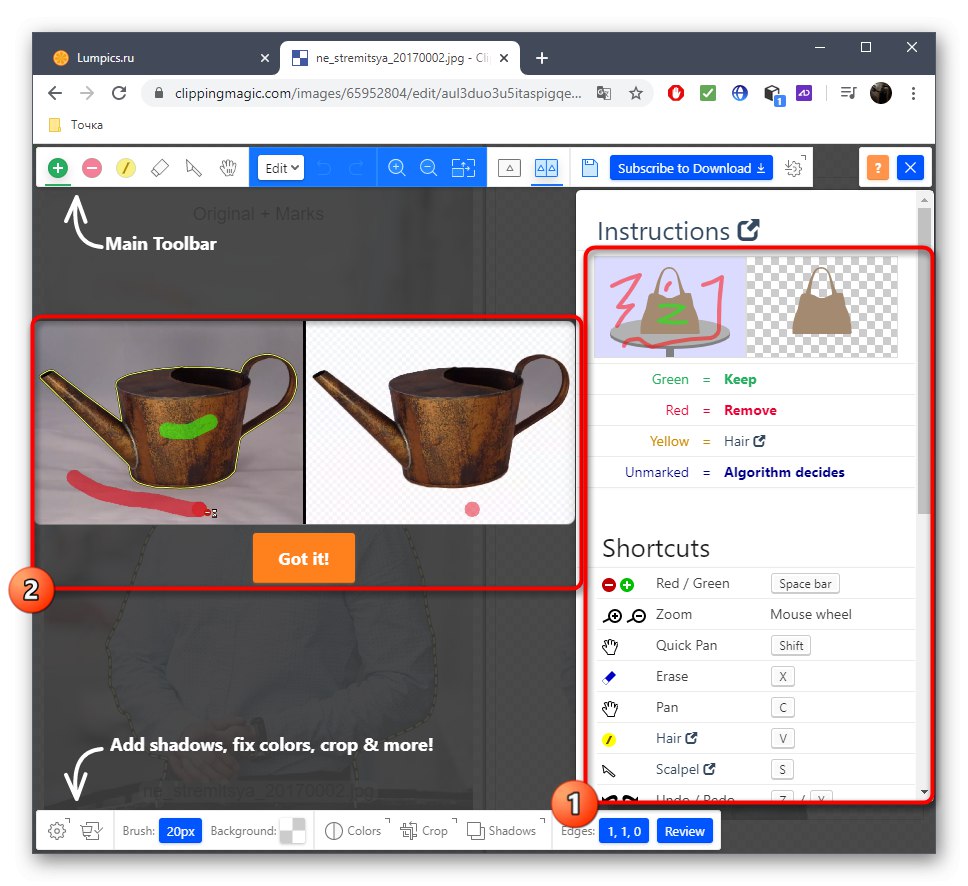Open the media control playlist icon

848,93
